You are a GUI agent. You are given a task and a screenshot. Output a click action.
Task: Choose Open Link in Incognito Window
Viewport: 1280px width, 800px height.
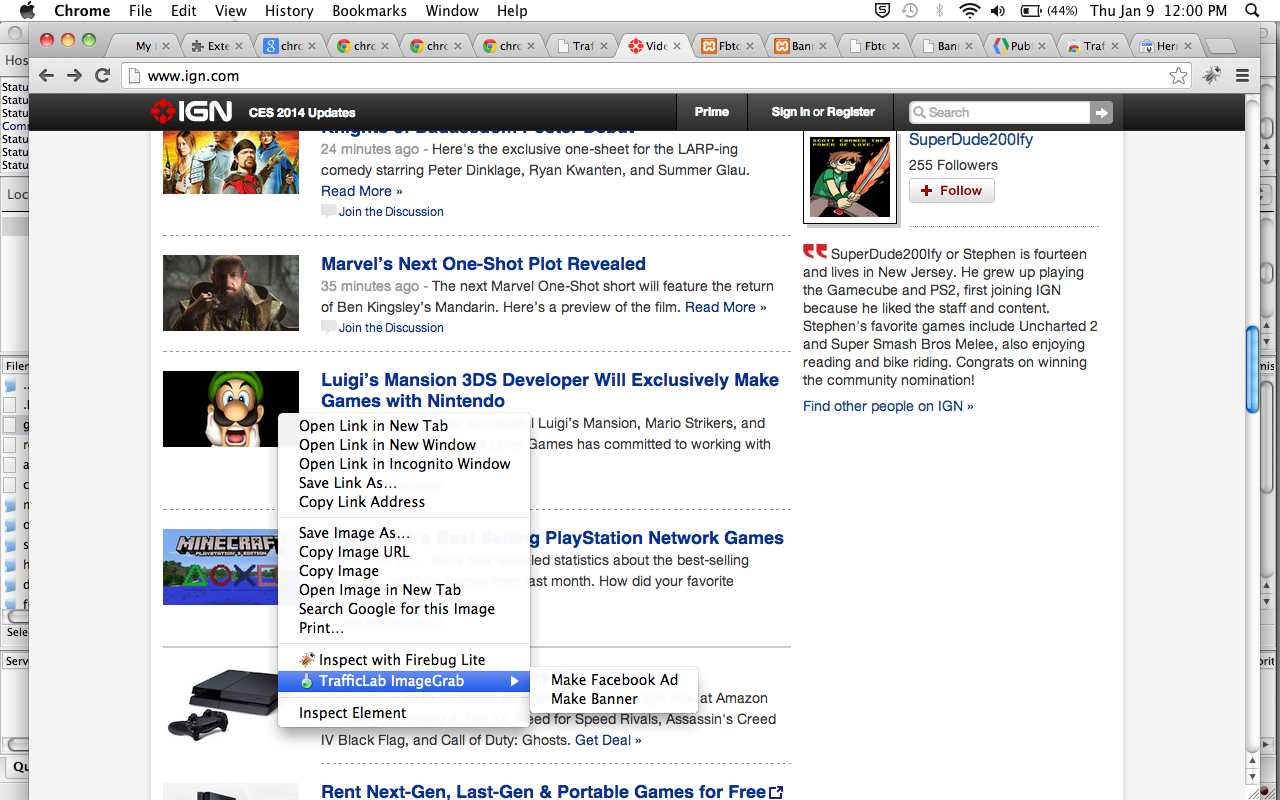[x=404, y=464]
